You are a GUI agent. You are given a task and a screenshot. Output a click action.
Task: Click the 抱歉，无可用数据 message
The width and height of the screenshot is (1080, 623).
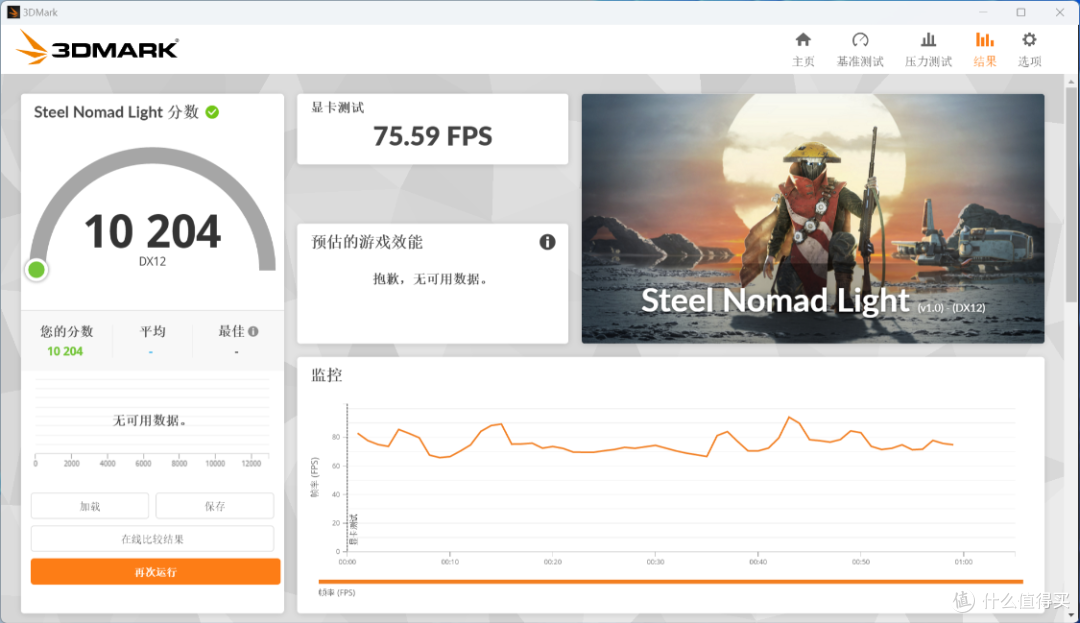(x=430, y=279)
